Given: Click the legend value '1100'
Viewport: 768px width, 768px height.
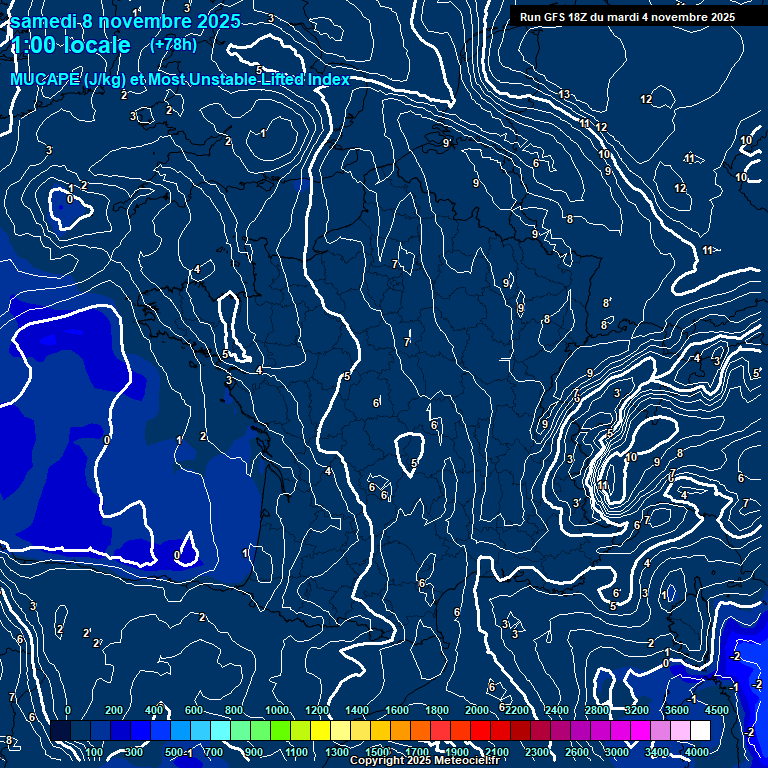Looking at the screenshot, I should point(296,752).
